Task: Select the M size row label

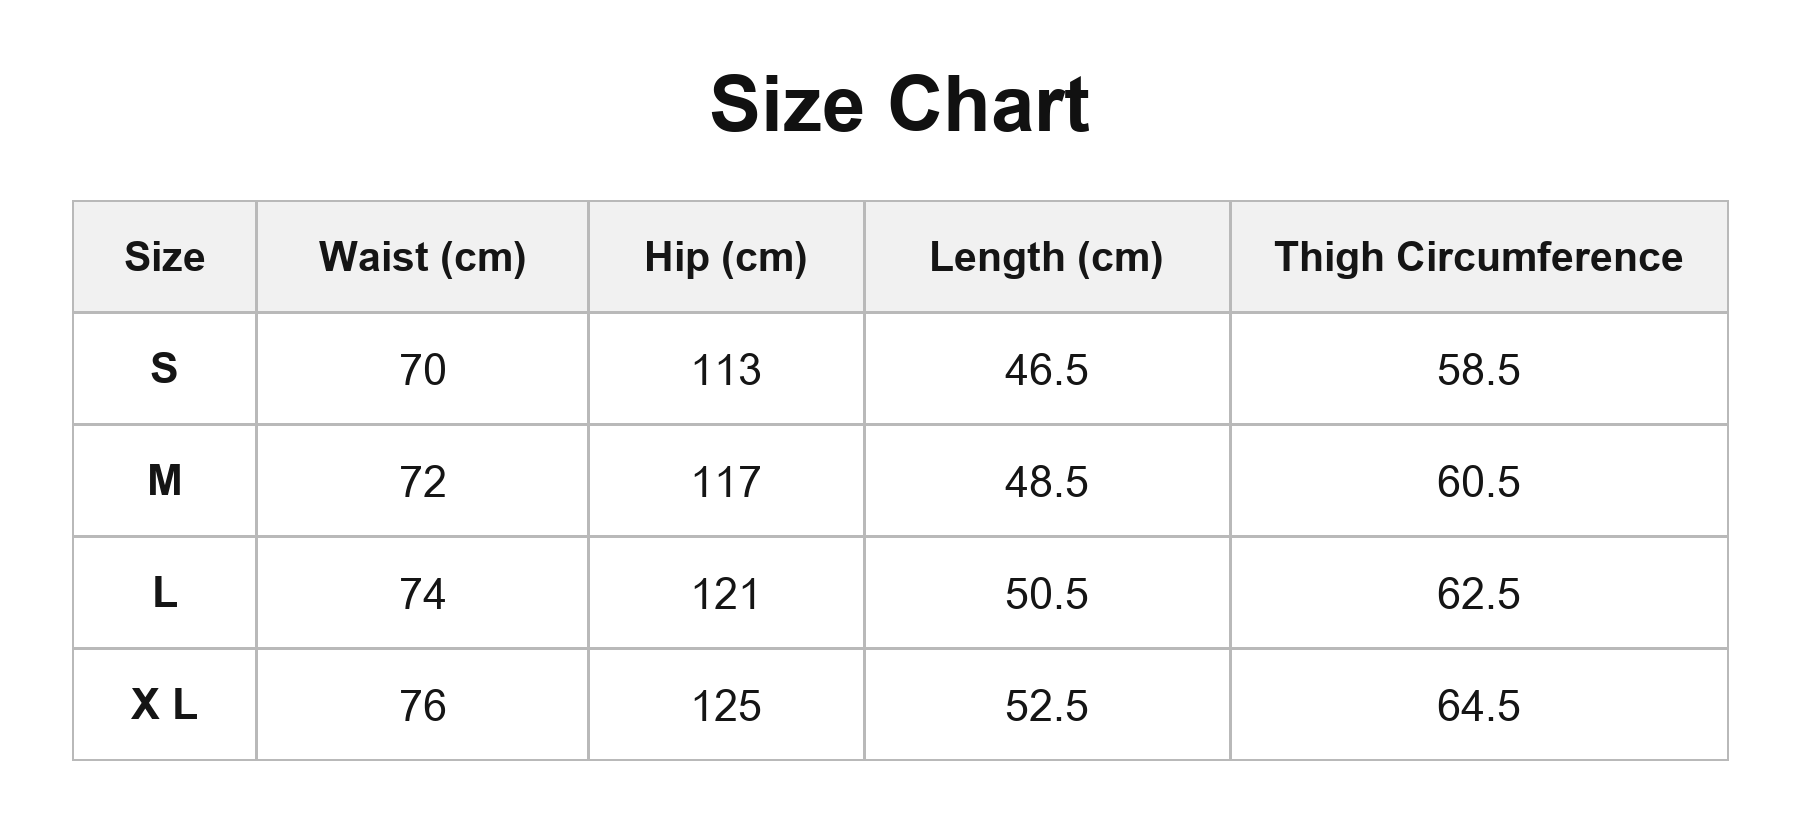Action: click(165, 481)
